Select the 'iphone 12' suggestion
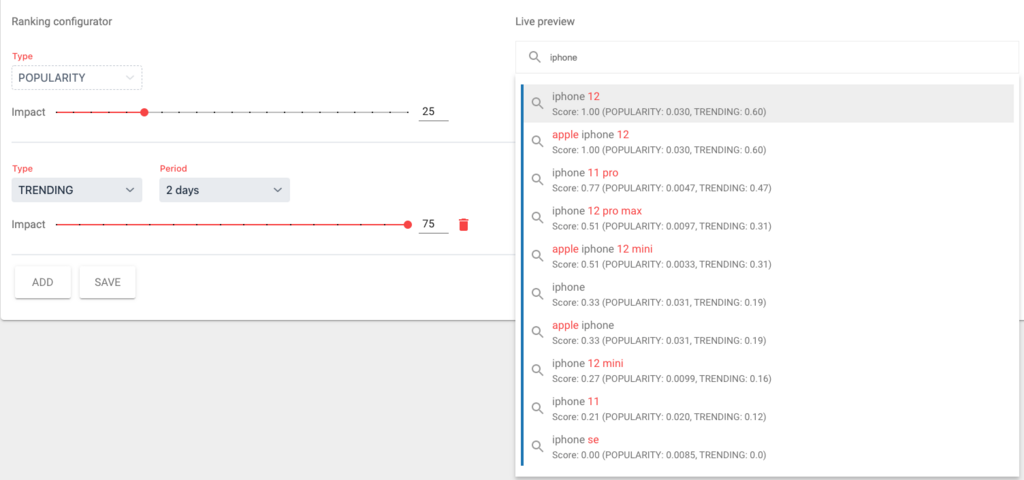Image resolution: width=1024 pixels, height=480 pixels. (x=769, y=104)
